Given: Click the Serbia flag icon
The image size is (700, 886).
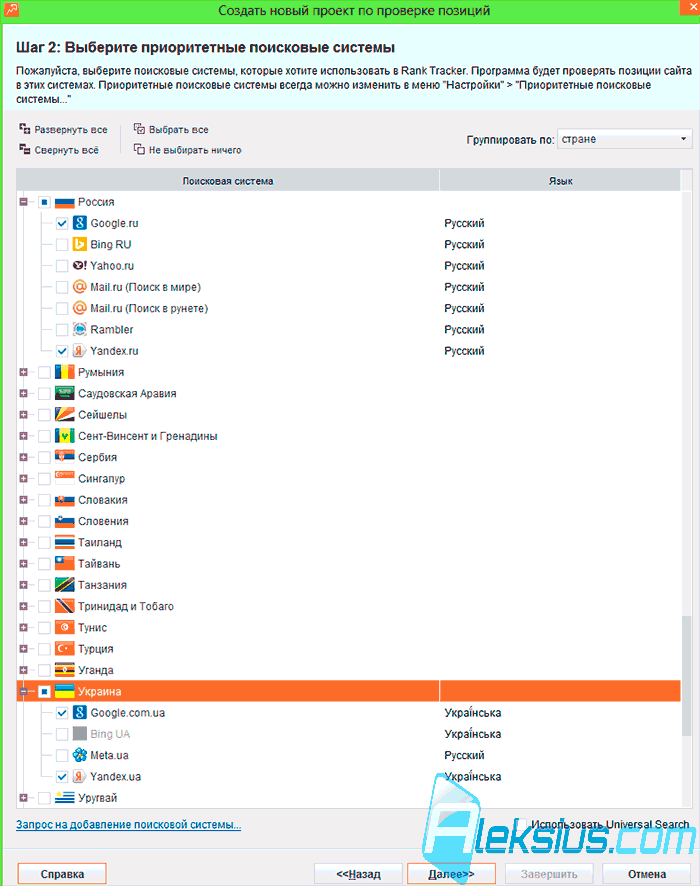Looking at the screenshot, I should 64,457.
